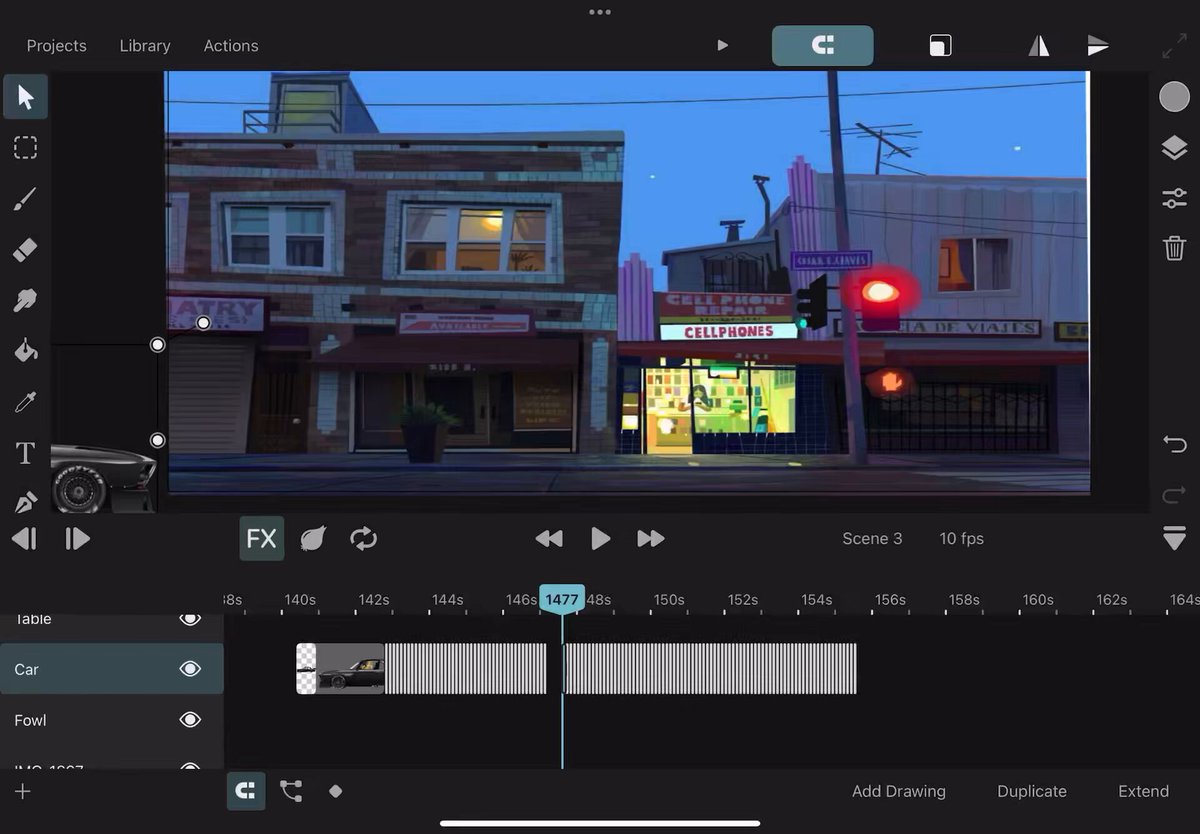Choose the eyedropper tool
1200x834 pixels.
(x=25, y=402)
